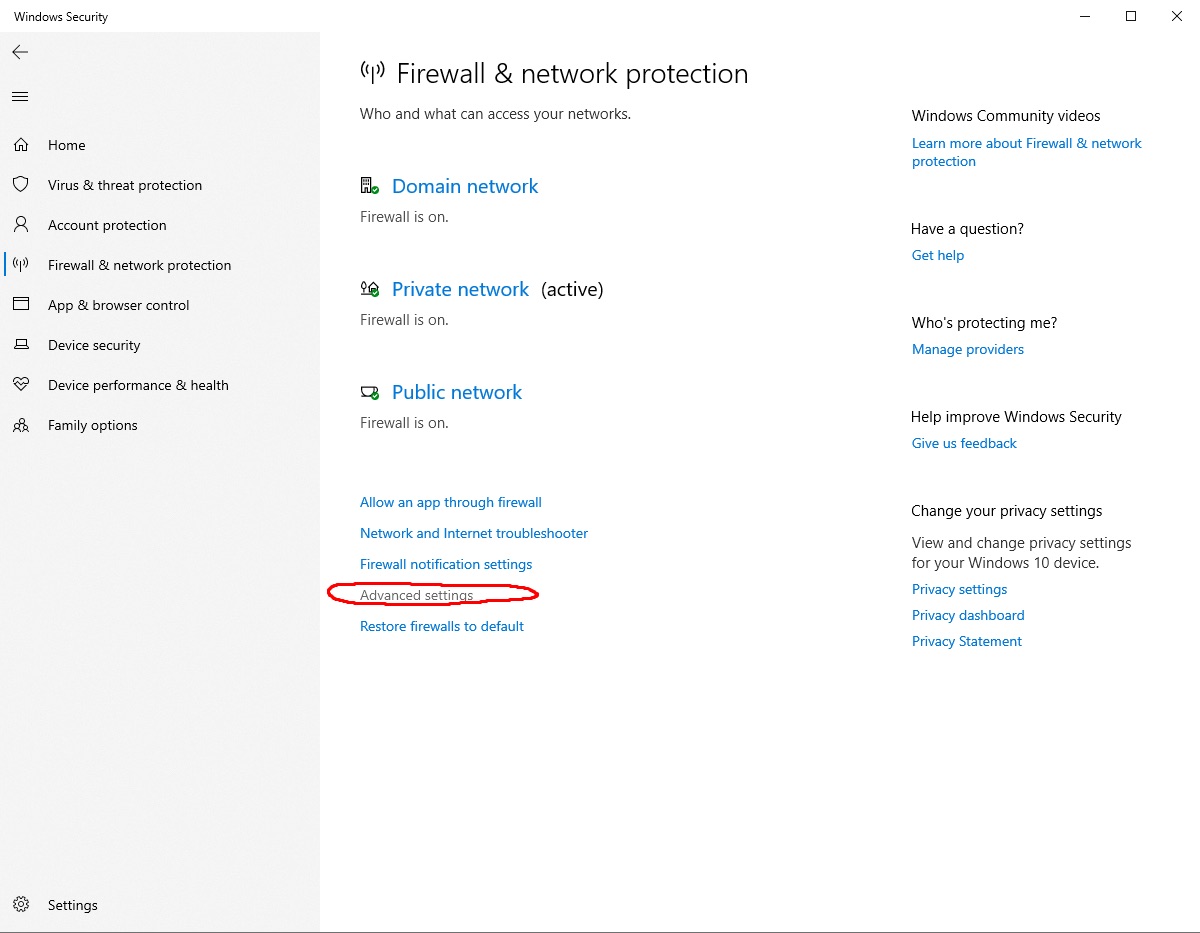
Task: Open the Privacy settings link
Action: pos(960,589)
